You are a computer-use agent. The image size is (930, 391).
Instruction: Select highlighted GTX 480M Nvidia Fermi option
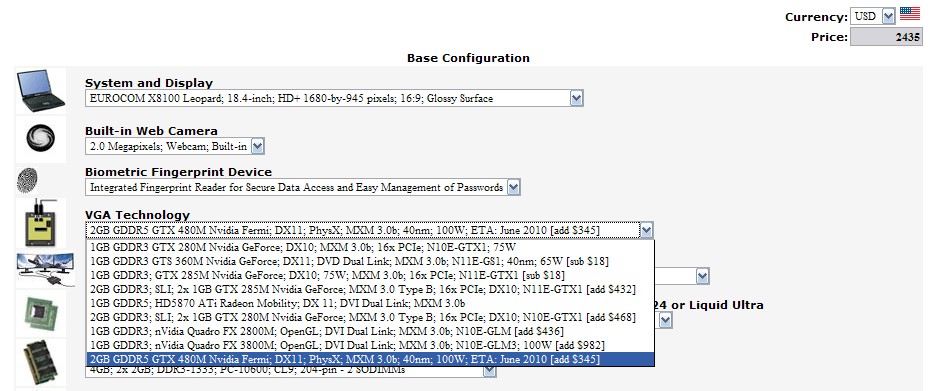click(x=370, y=360)
